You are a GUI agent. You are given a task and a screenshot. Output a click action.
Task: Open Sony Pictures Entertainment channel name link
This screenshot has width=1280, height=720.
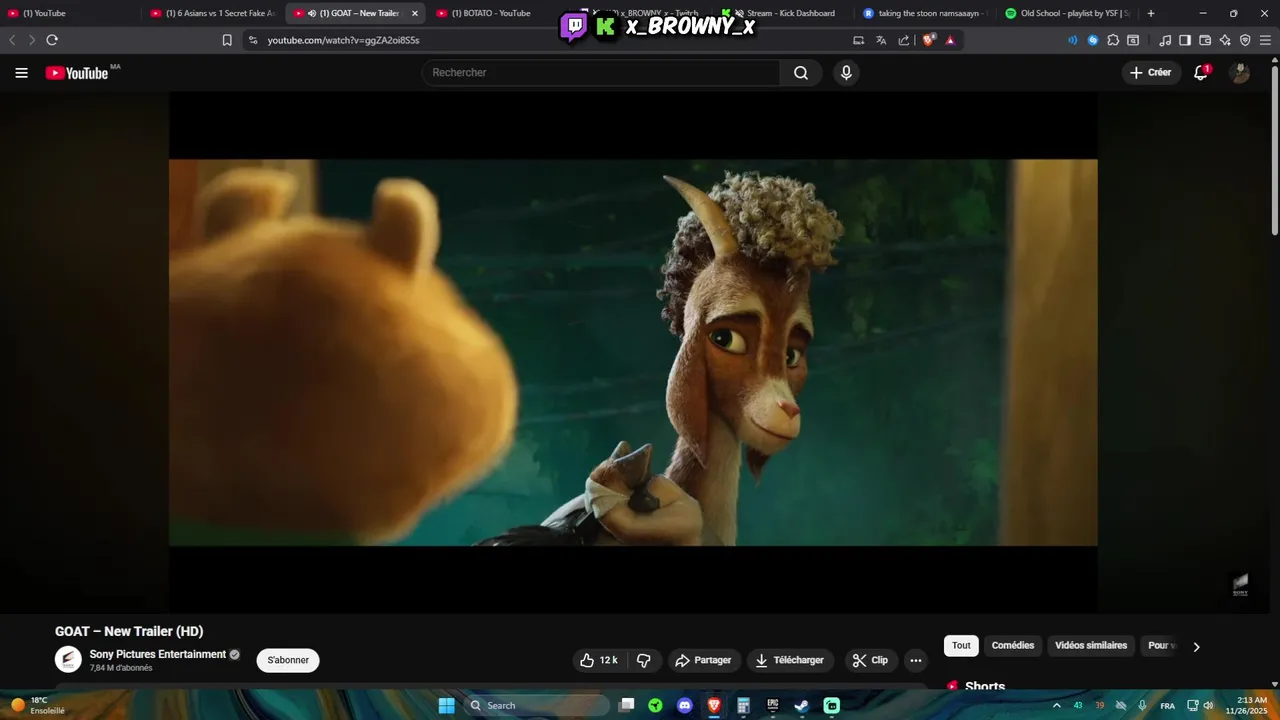(x=158, y=654)
